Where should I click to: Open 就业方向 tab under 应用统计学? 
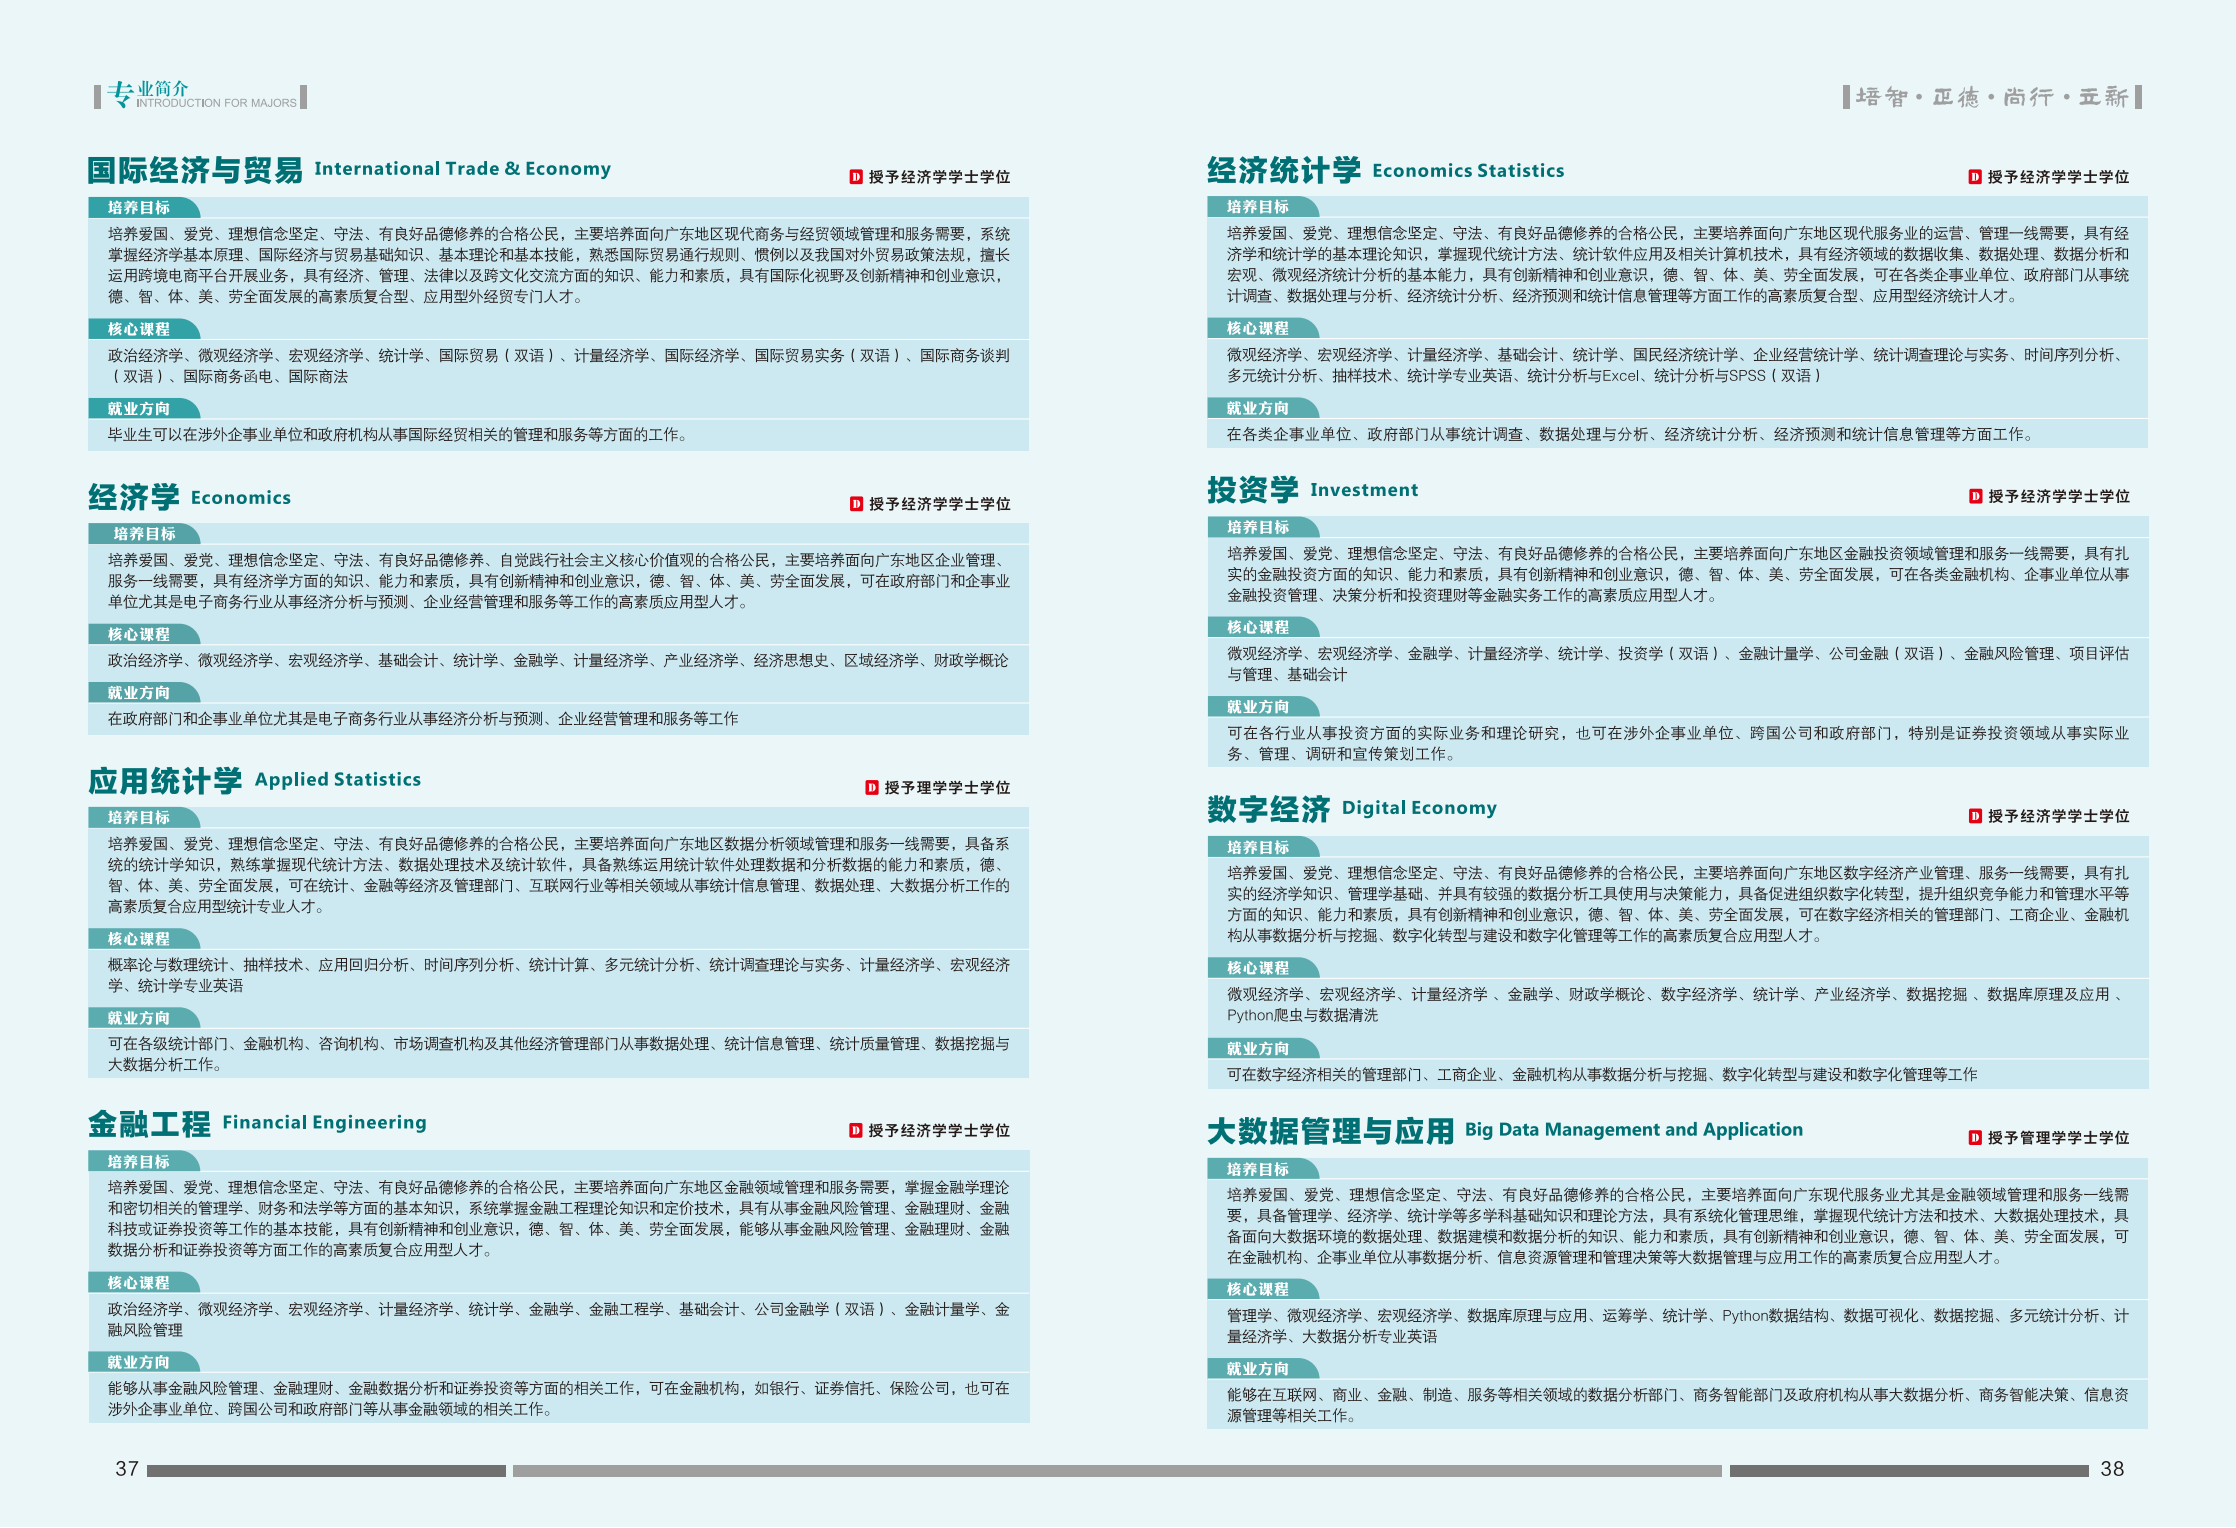(144, 1018)
